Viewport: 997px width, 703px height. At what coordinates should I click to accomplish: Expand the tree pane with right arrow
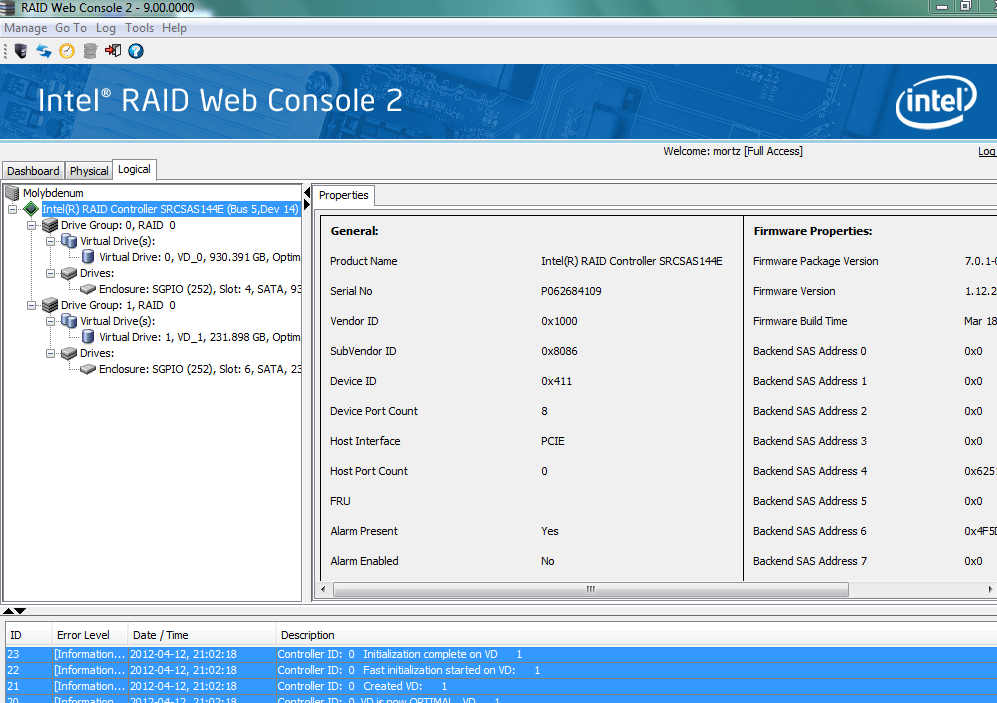[307, 204]
